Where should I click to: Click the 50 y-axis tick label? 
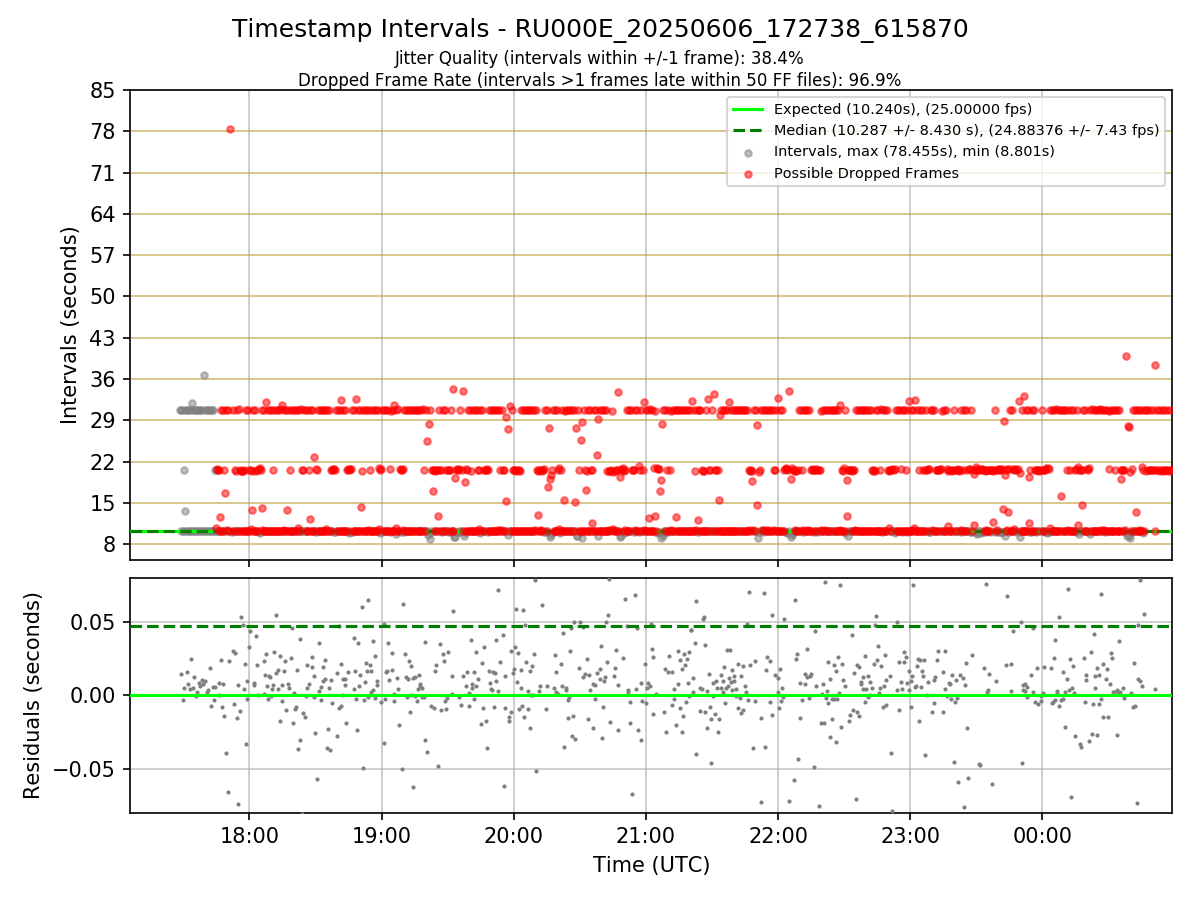(x=102, y=296)
